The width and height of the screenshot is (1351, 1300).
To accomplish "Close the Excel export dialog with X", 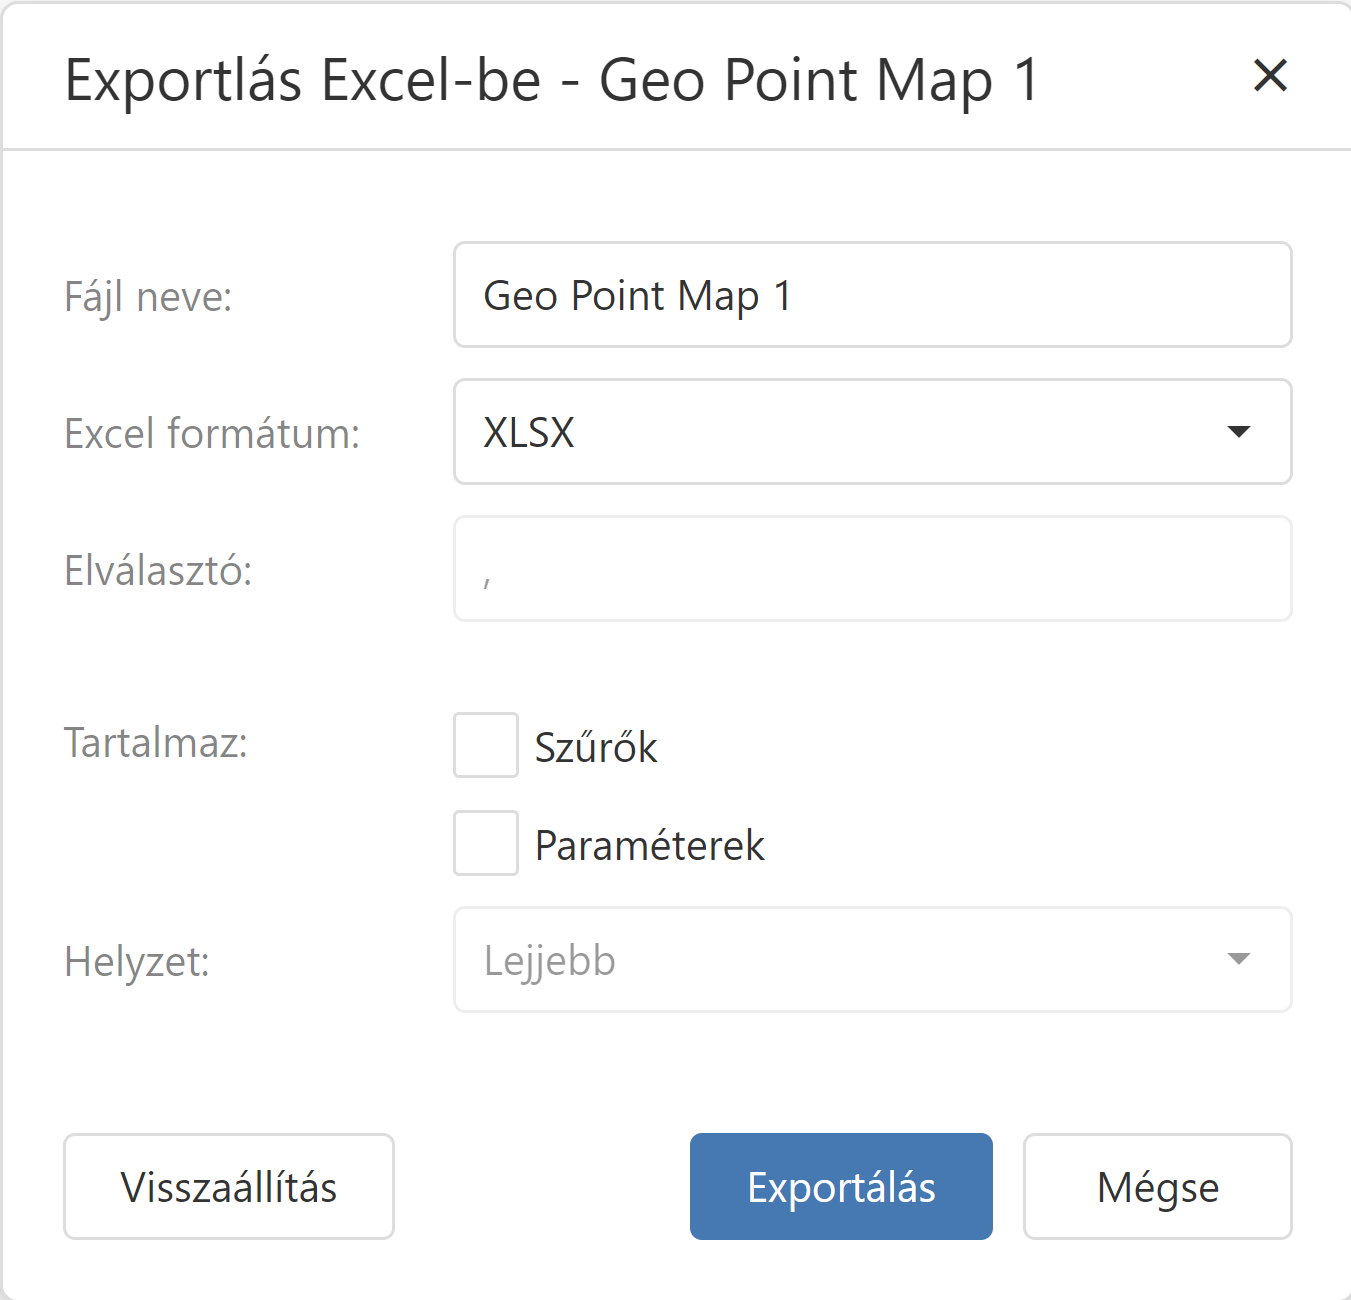I will 1269,76.
